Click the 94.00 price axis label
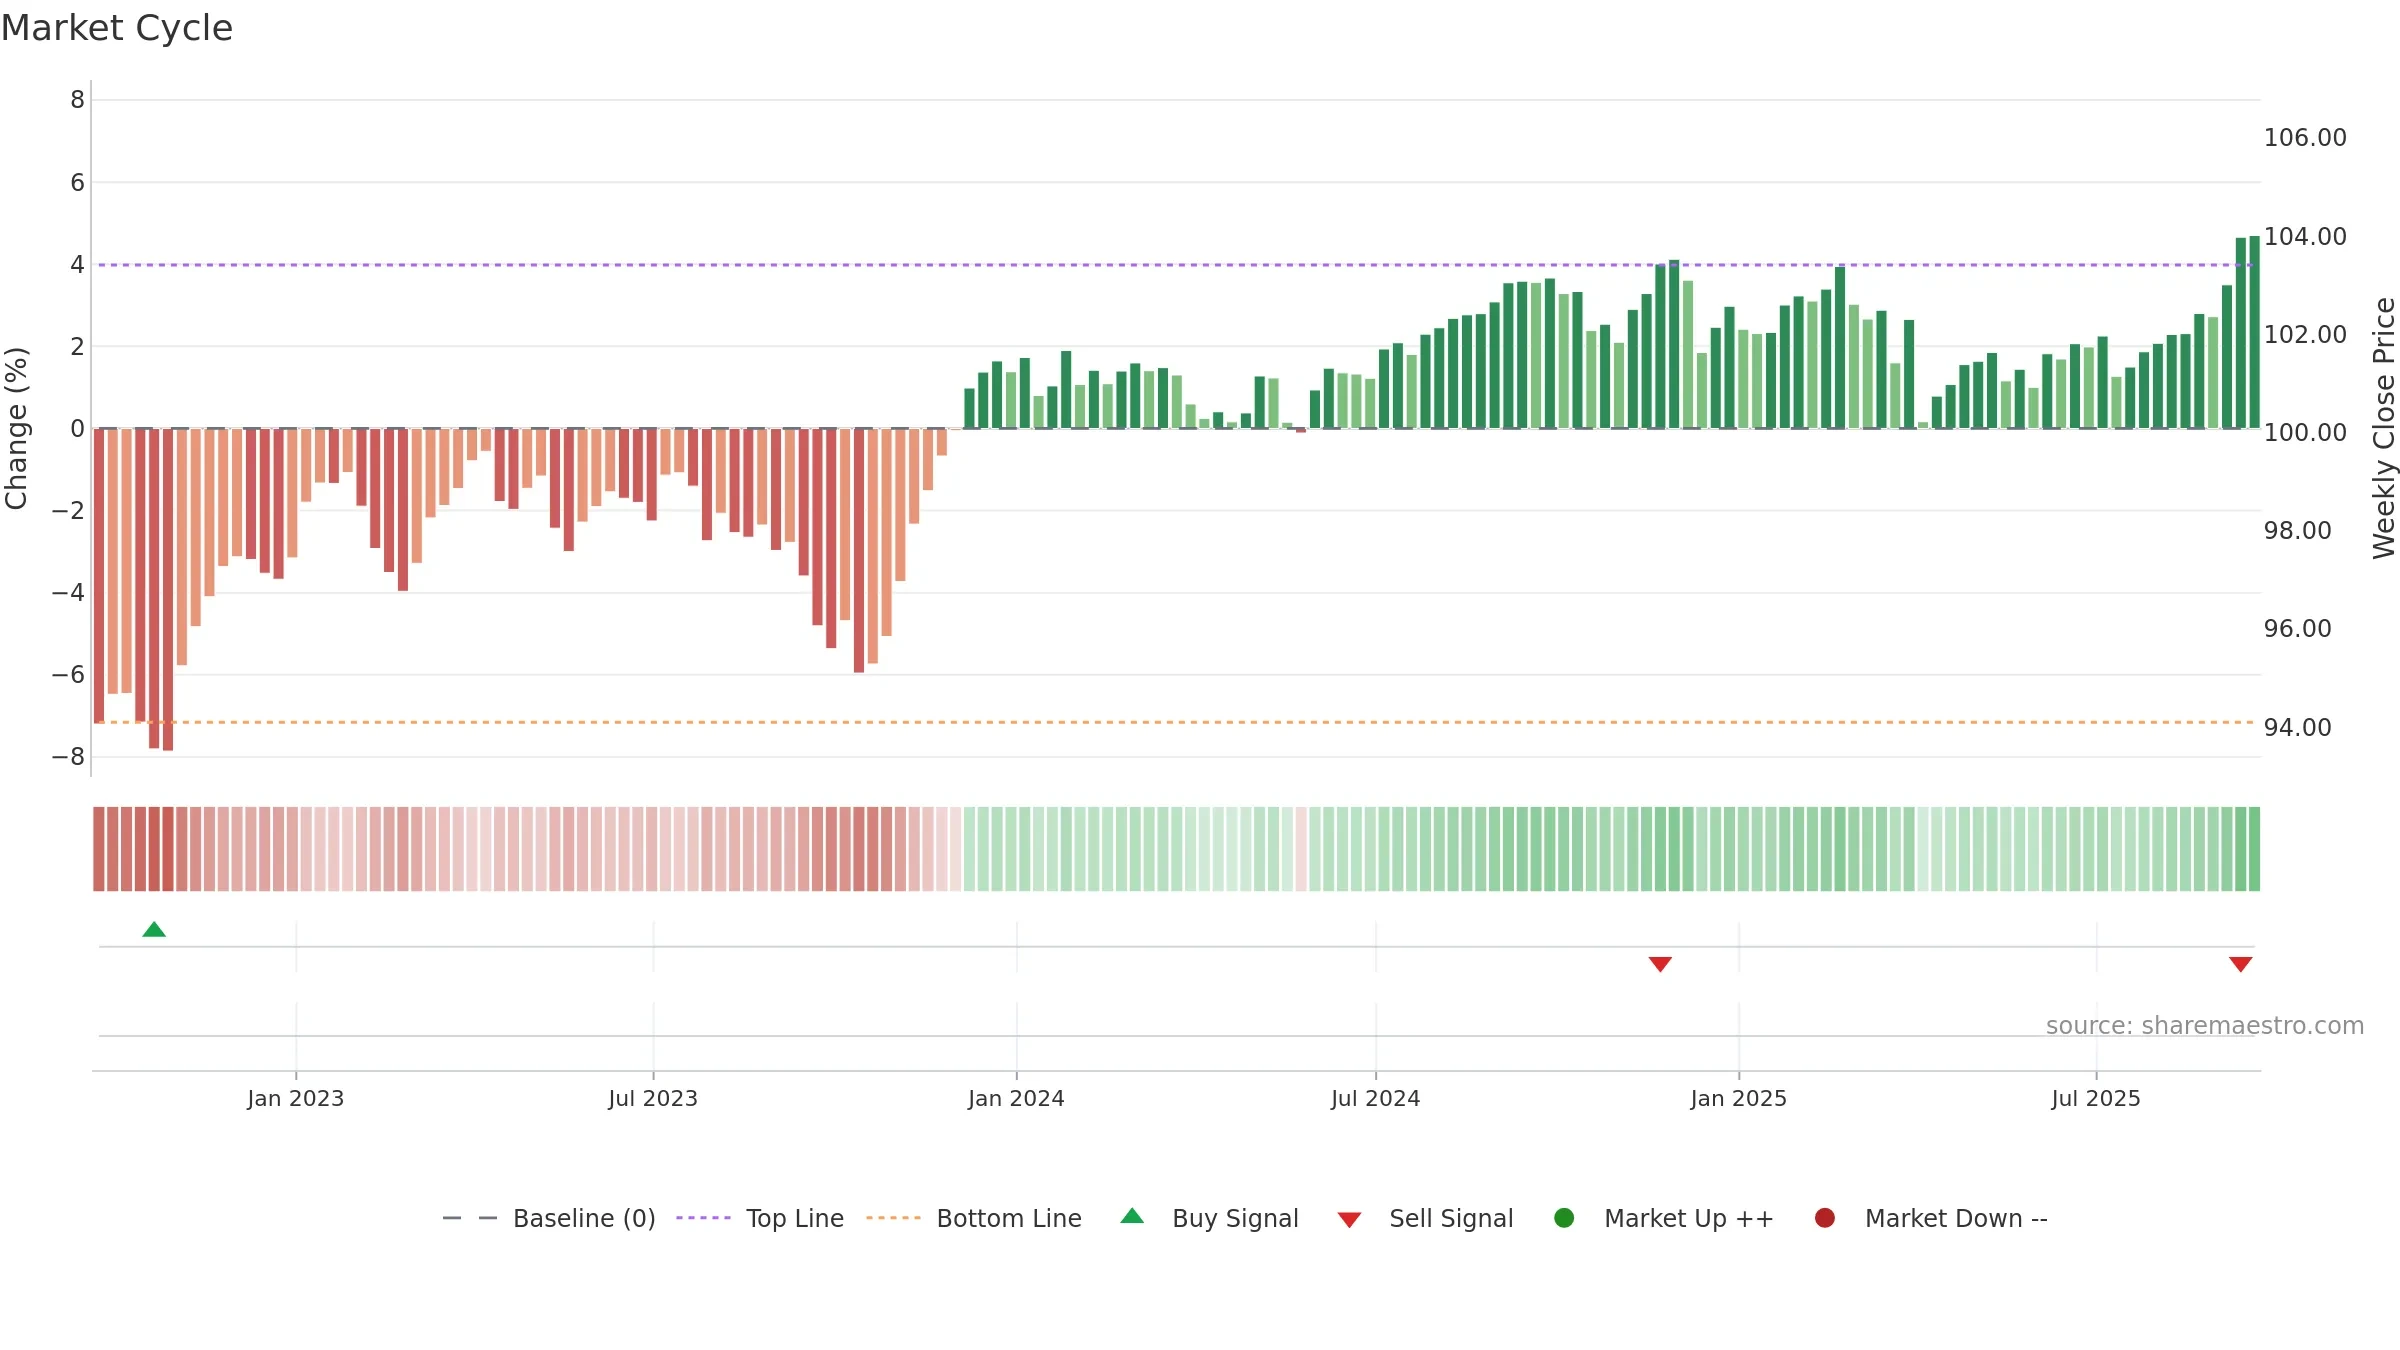This screenshot has height=1350, width=2400. pos(2298,728)
